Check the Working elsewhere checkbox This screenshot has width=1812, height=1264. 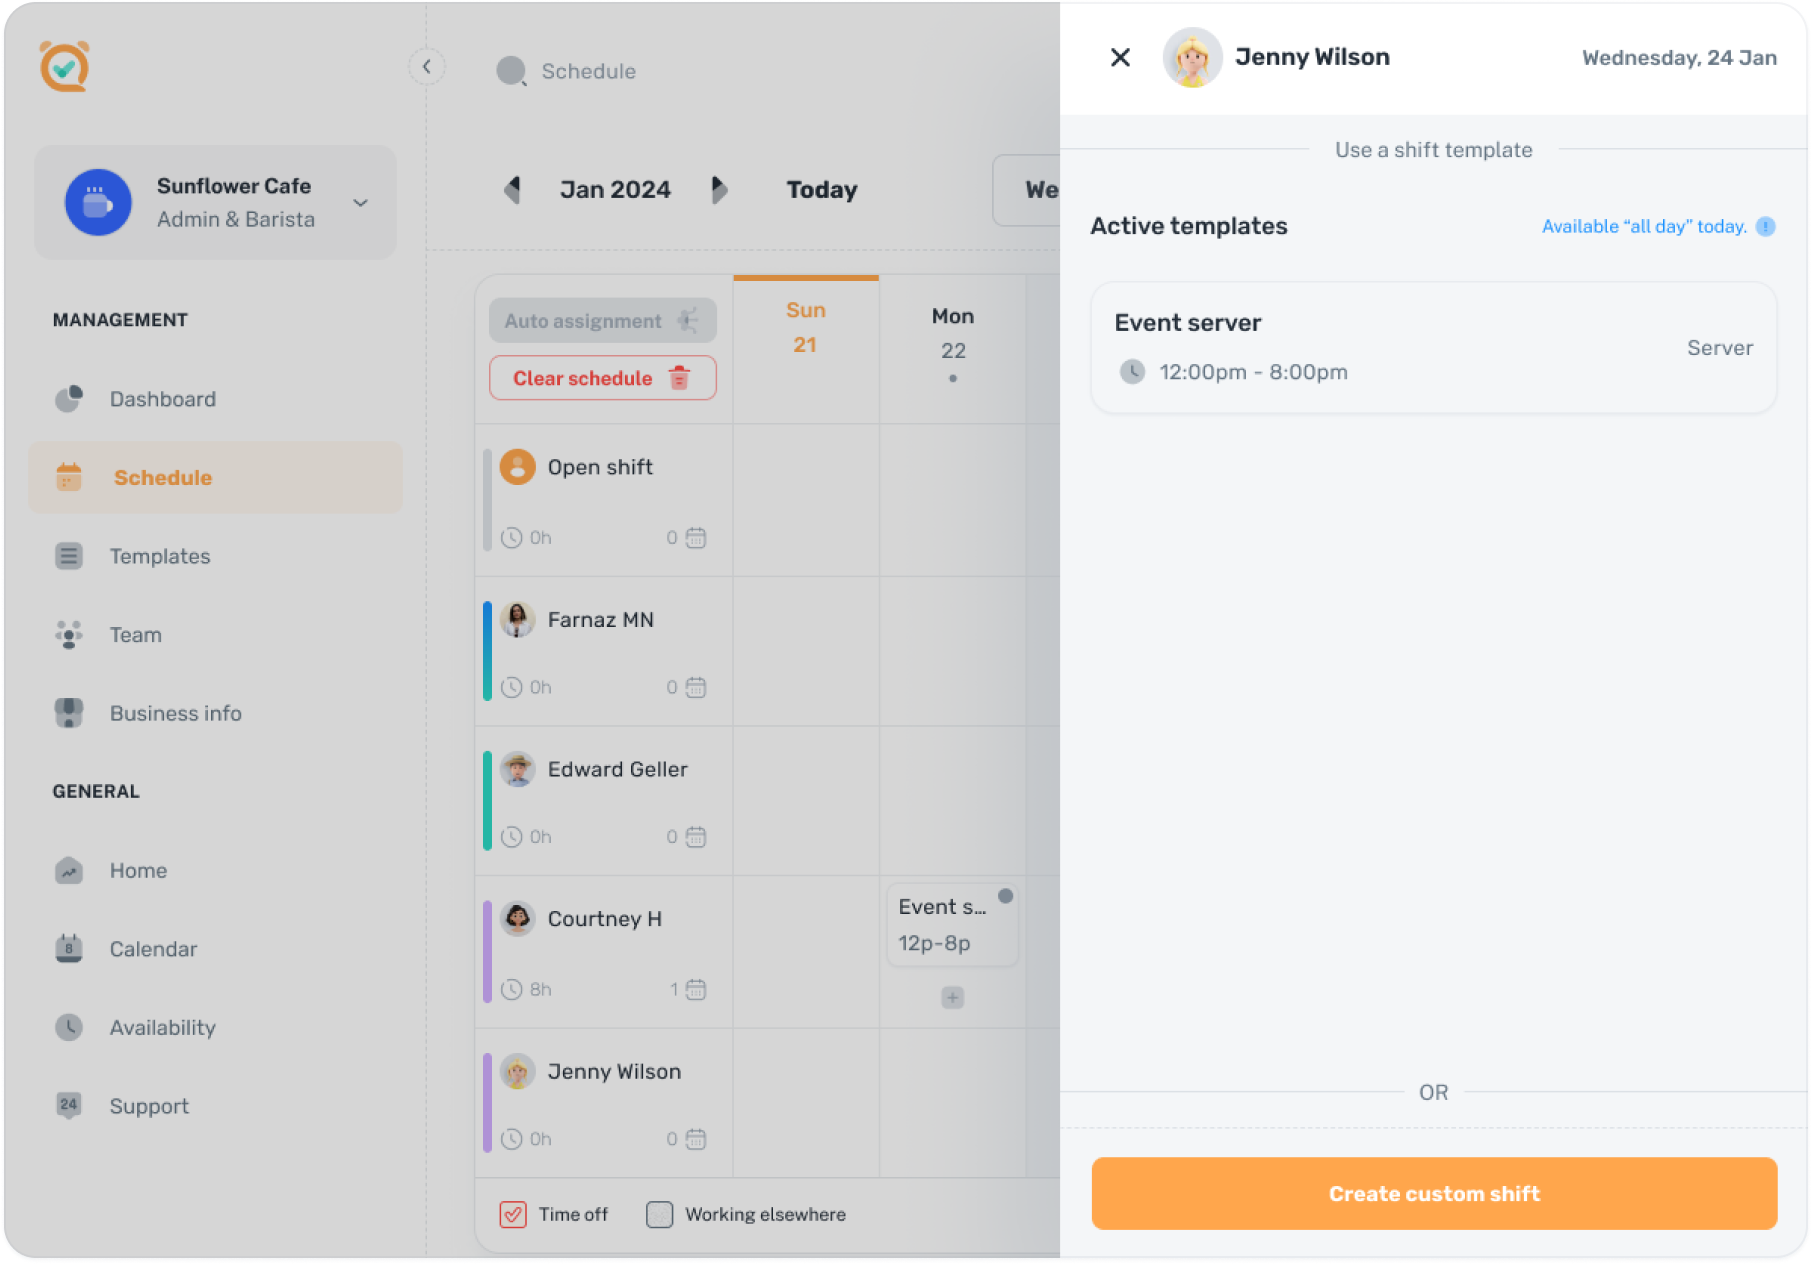659,1214
